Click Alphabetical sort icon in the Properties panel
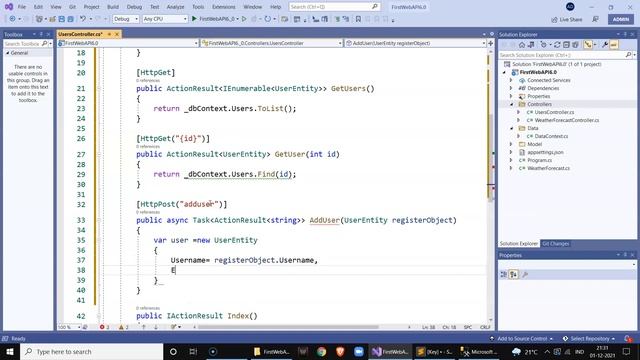This screenshot has height=360, width=640. (513, 275)
